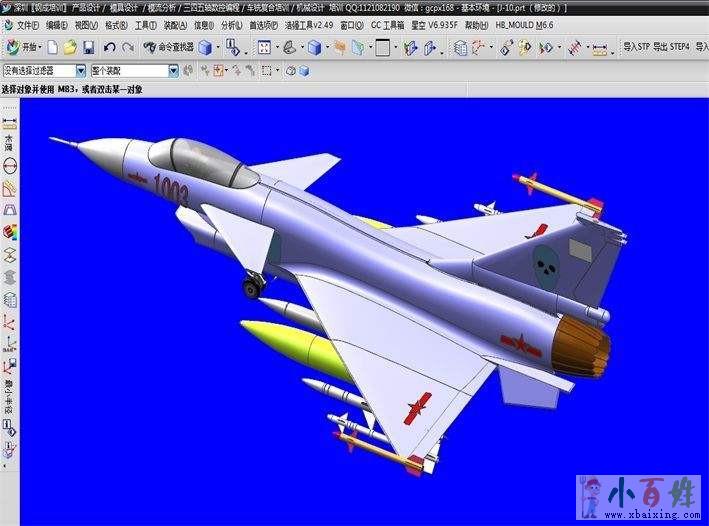
Task: Open the HB_MOULD M6.6 menu
Action: (x=524, y=25)
